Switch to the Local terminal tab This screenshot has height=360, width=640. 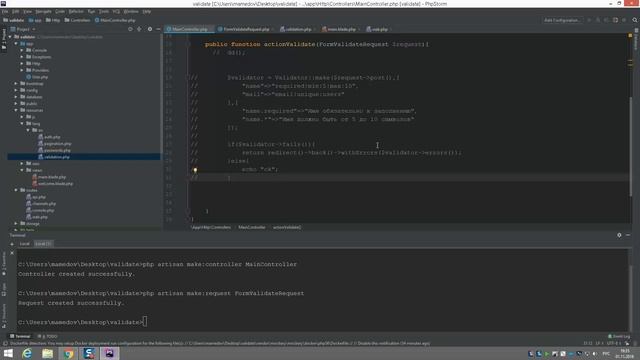pyautogui.click(x=24, y=244)
